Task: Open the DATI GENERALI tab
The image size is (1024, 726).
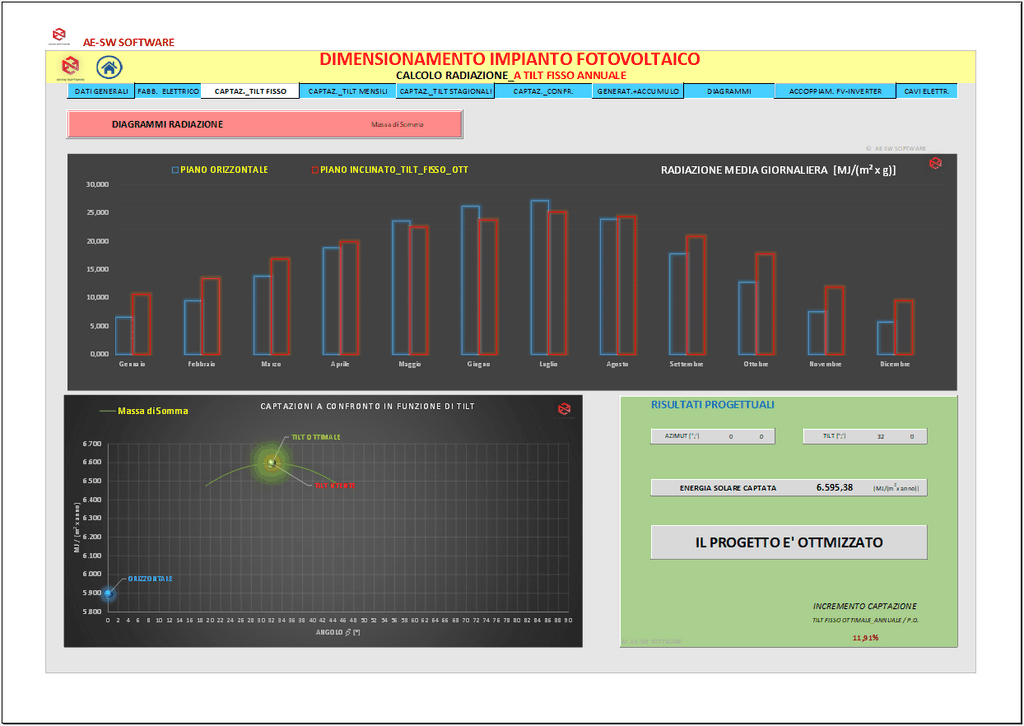Action: pos(101,91)
